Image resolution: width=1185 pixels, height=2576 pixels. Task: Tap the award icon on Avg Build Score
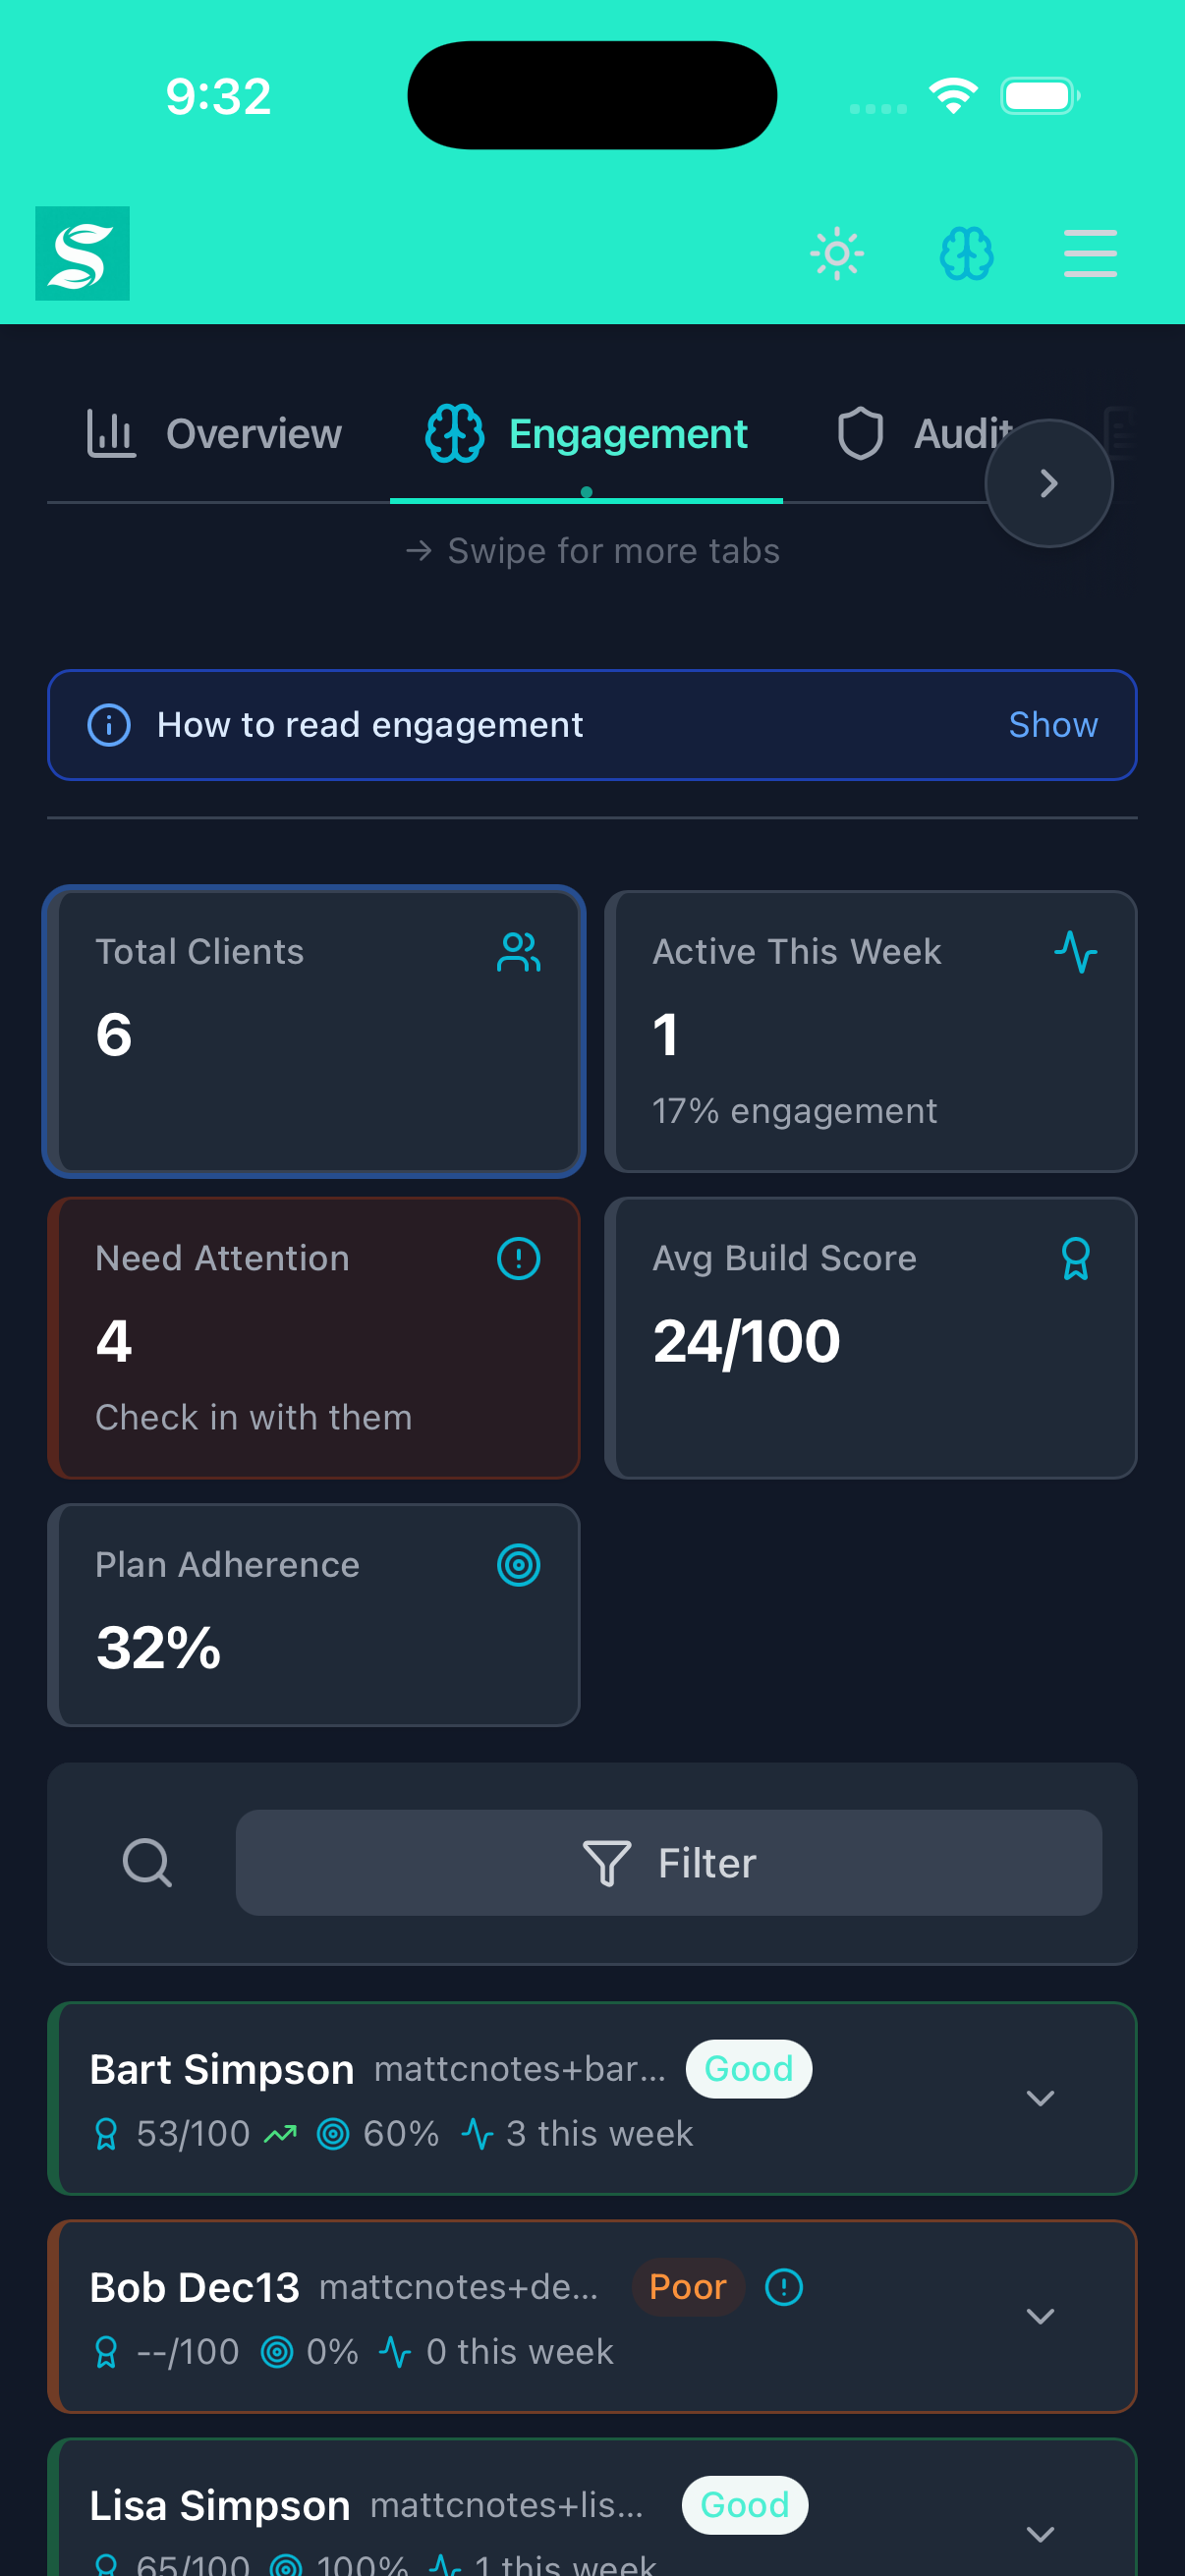click(1075, 1258)
